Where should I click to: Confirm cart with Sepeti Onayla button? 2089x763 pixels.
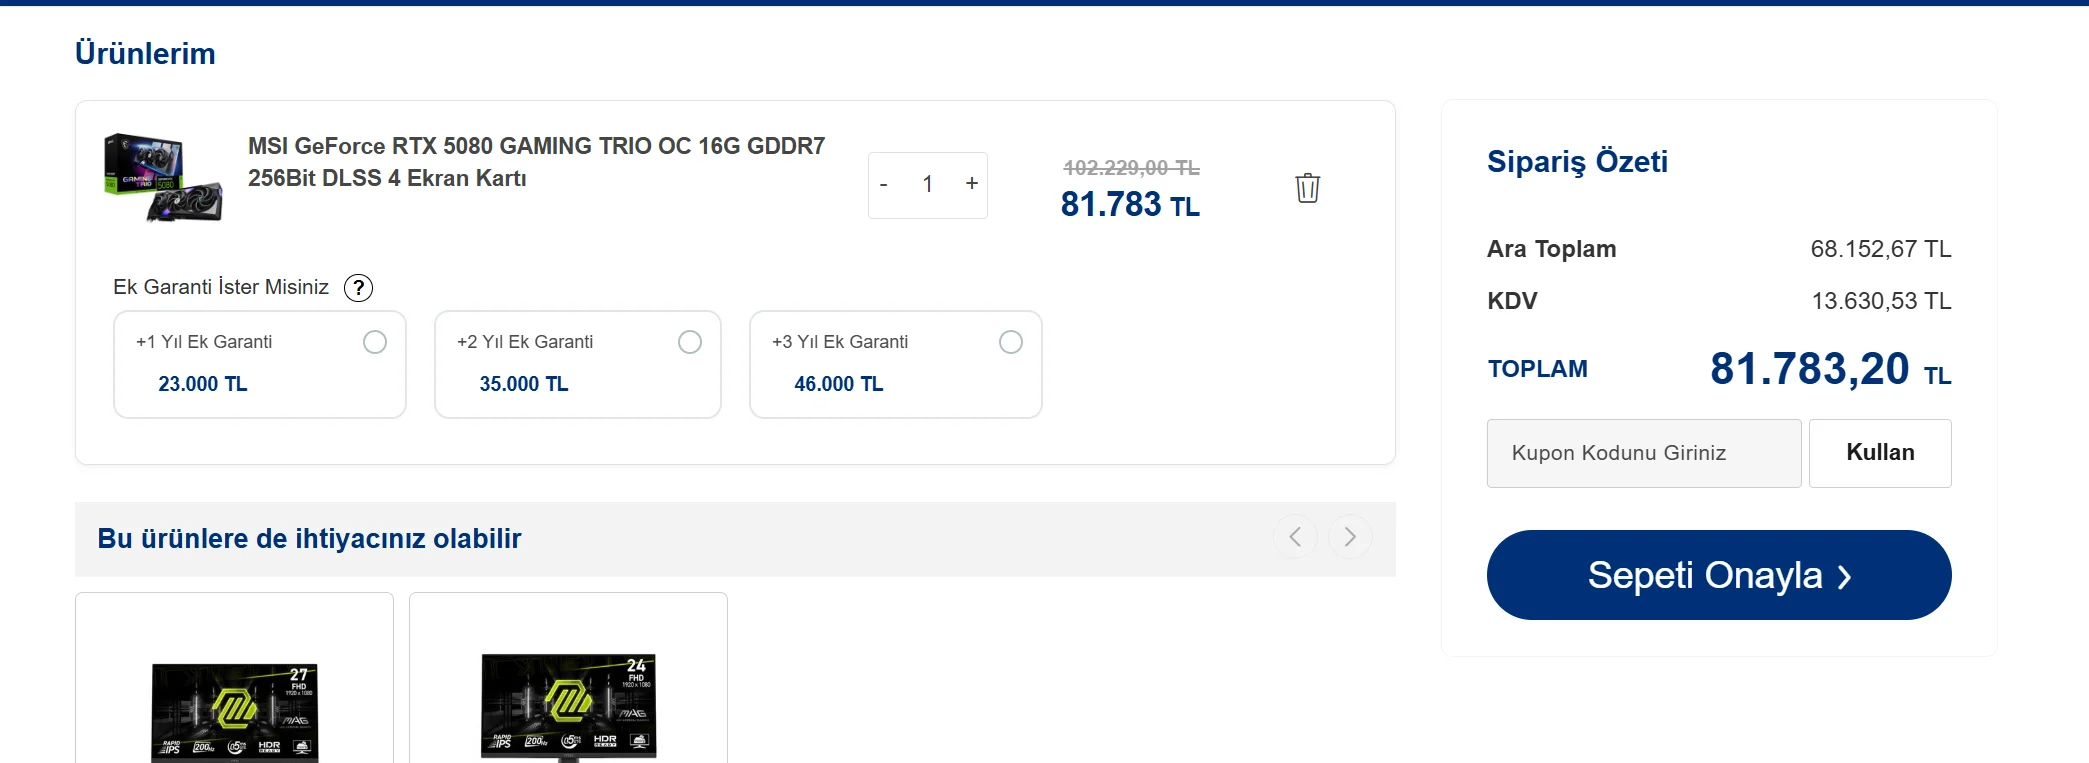1719,575
